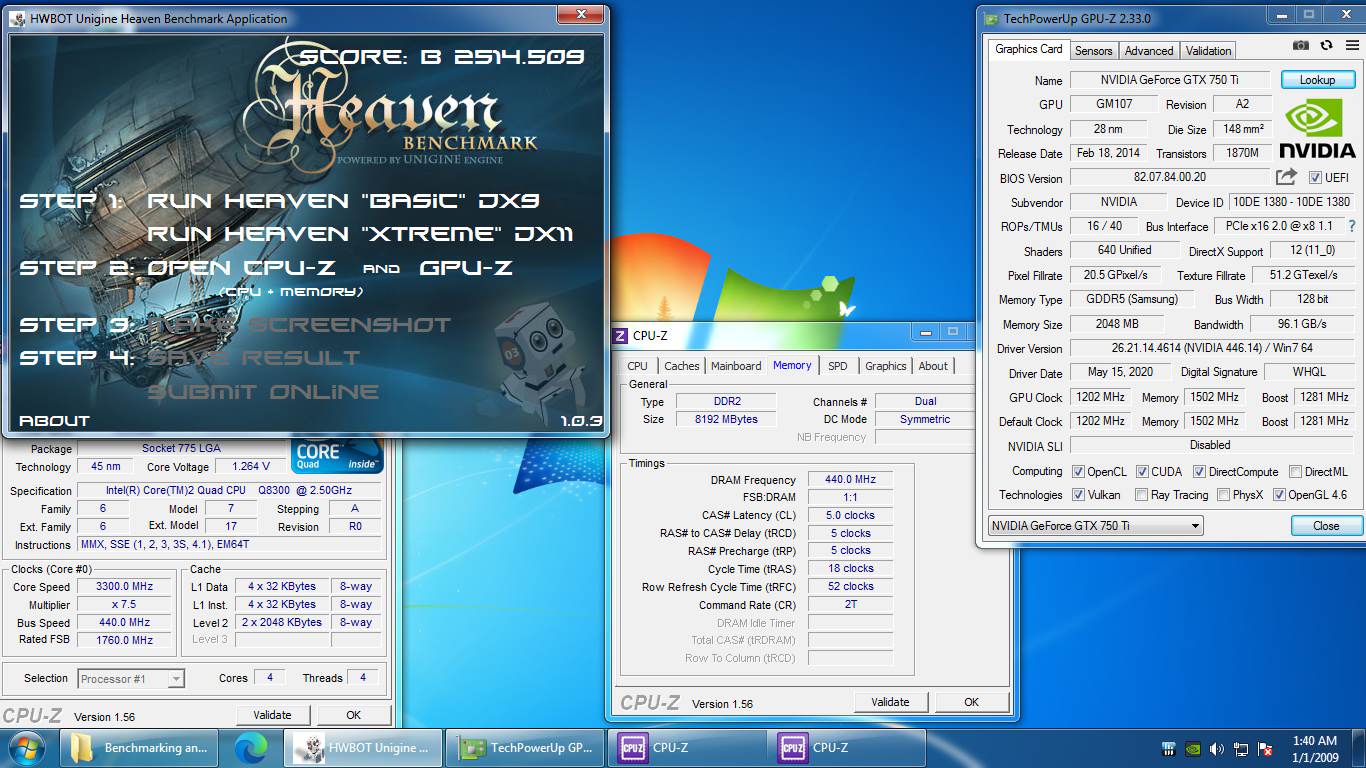Open the Caches tab in CPU-Z

tap(681, 366)
